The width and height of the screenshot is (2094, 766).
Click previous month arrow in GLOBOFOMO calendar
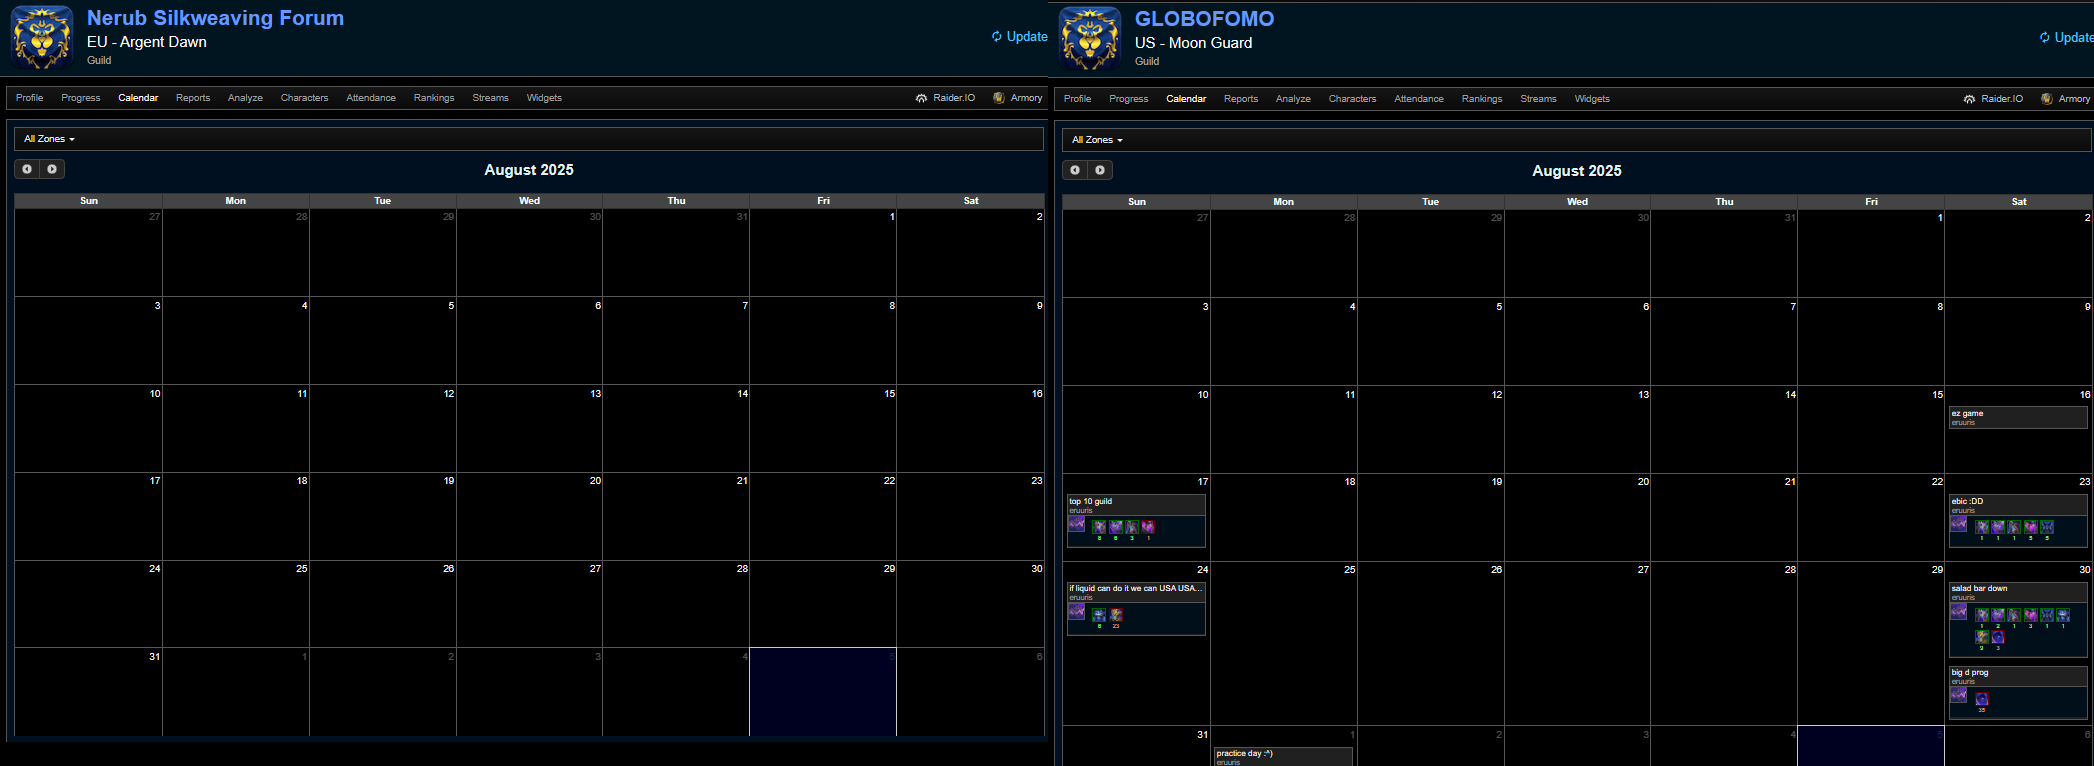(1075, 170)
